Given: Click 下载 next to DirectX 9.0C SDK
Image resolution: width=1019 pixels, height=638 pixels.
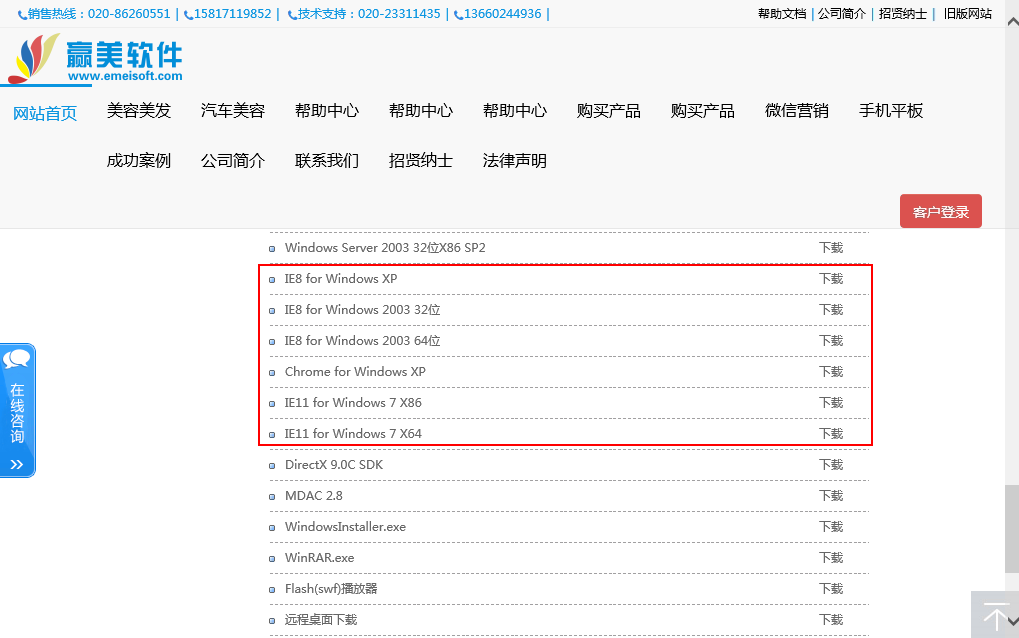Looking at the screenshot, I should pyautogui.click(x=831, y=465).
